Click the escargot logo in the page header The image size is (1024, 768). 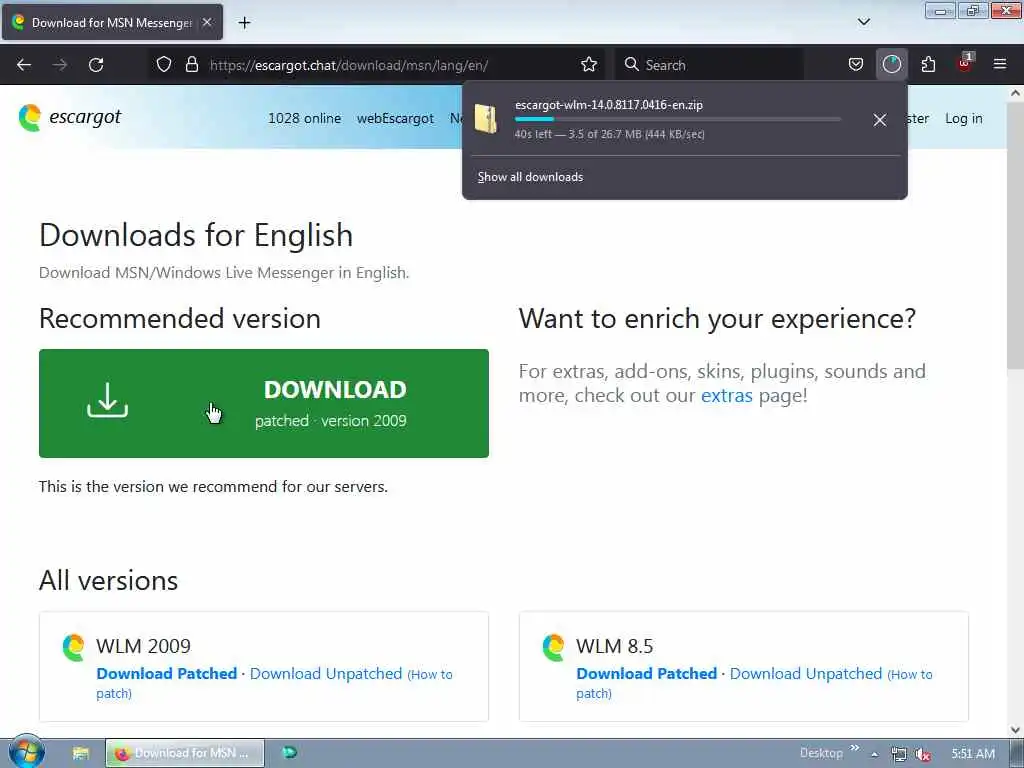(x=70, y=118)
